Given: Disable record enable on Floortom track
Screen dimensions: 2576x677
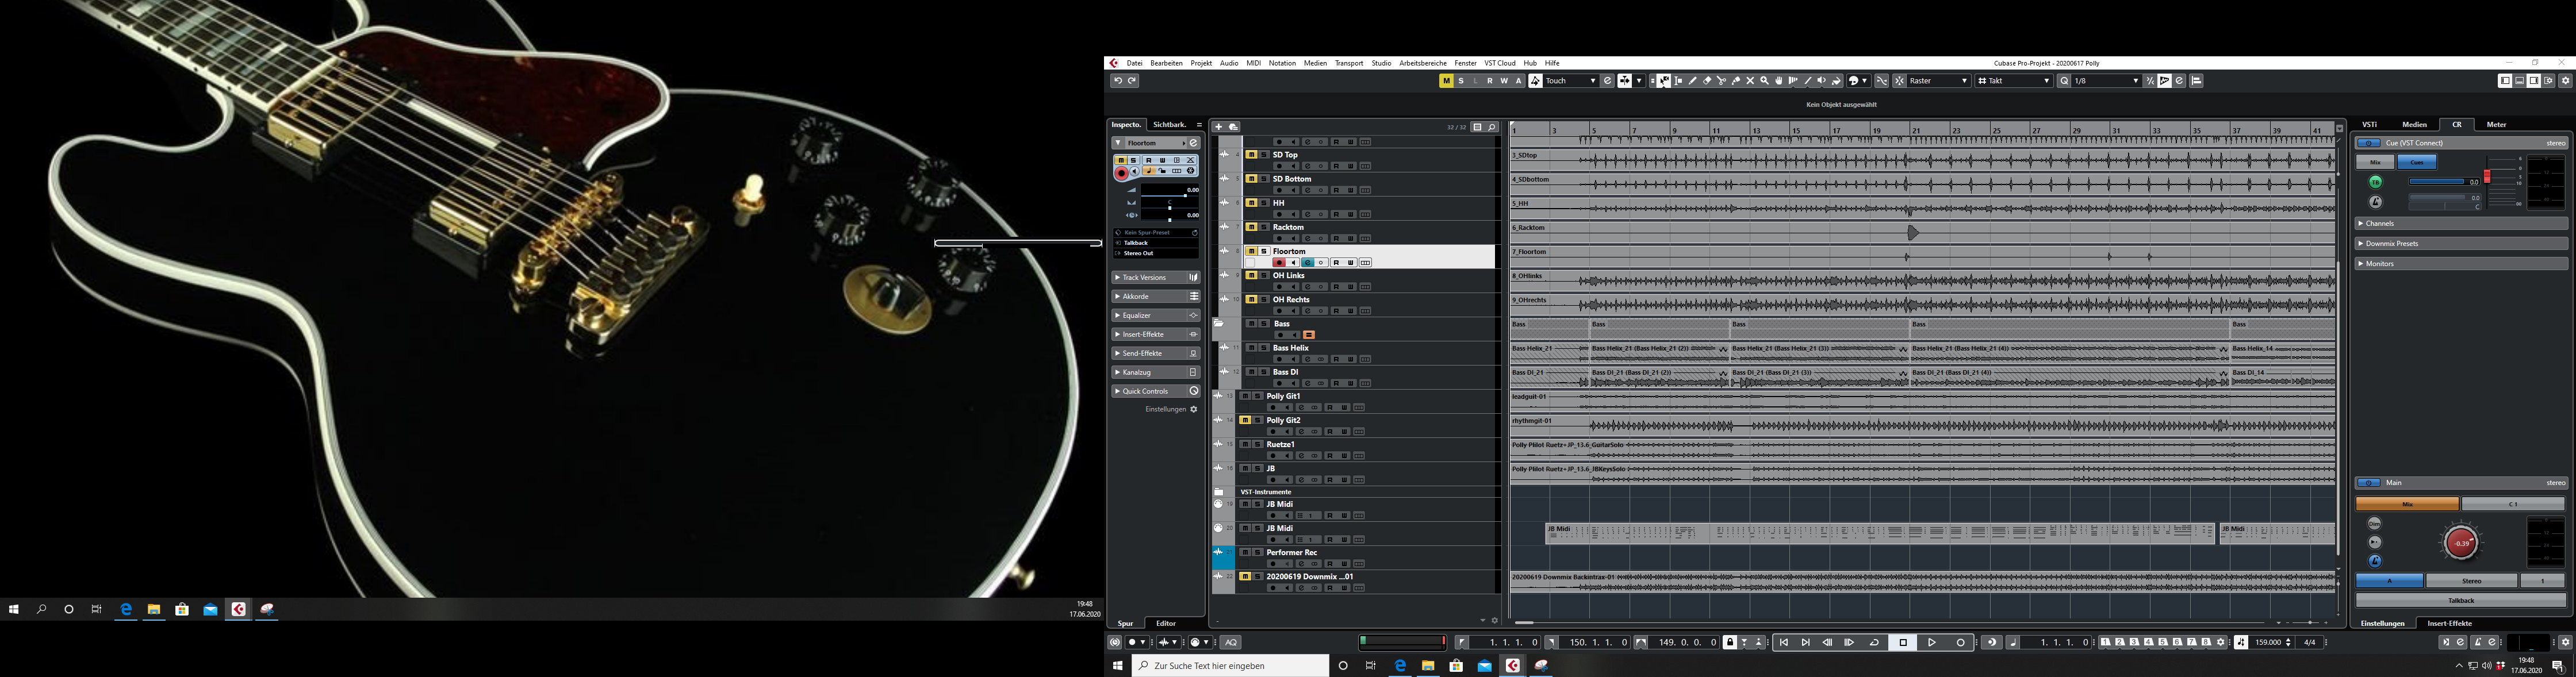Looking at the screenshot, I should [x=1279, y=263].
